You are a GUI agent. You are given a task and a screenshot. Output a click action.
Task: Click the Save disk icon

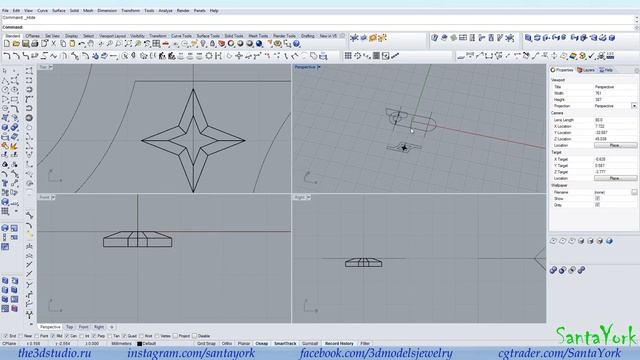[x=25, y=44]
